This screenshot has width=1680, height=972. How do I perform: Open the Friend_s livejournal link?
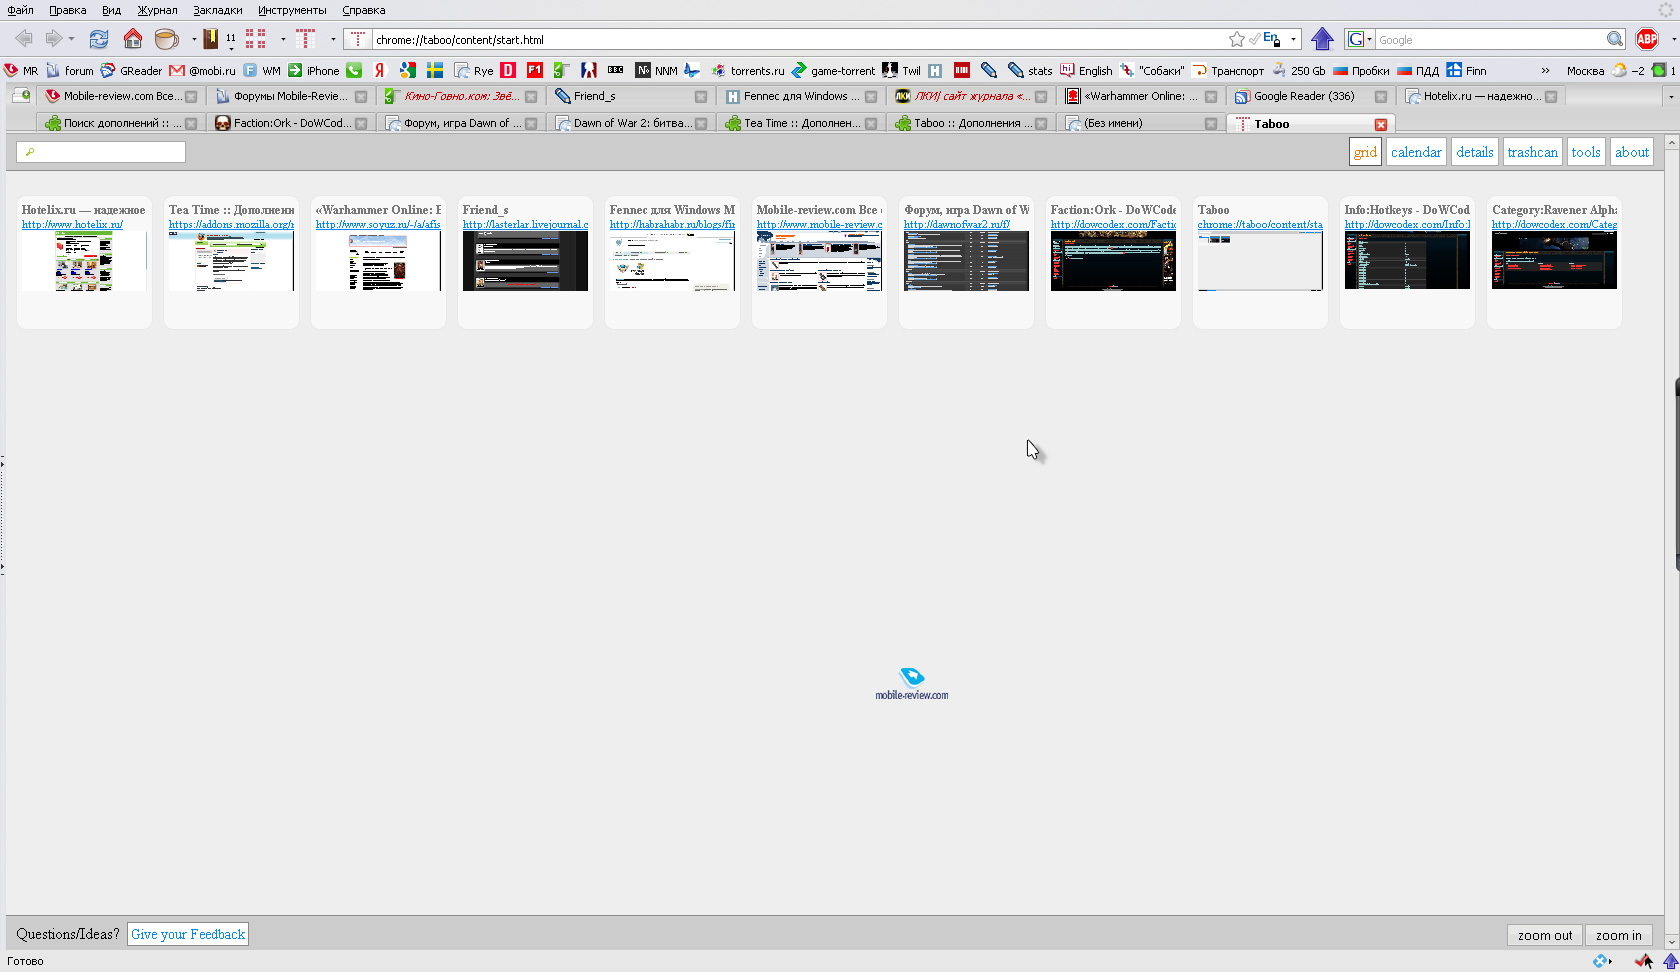(525, 224)
